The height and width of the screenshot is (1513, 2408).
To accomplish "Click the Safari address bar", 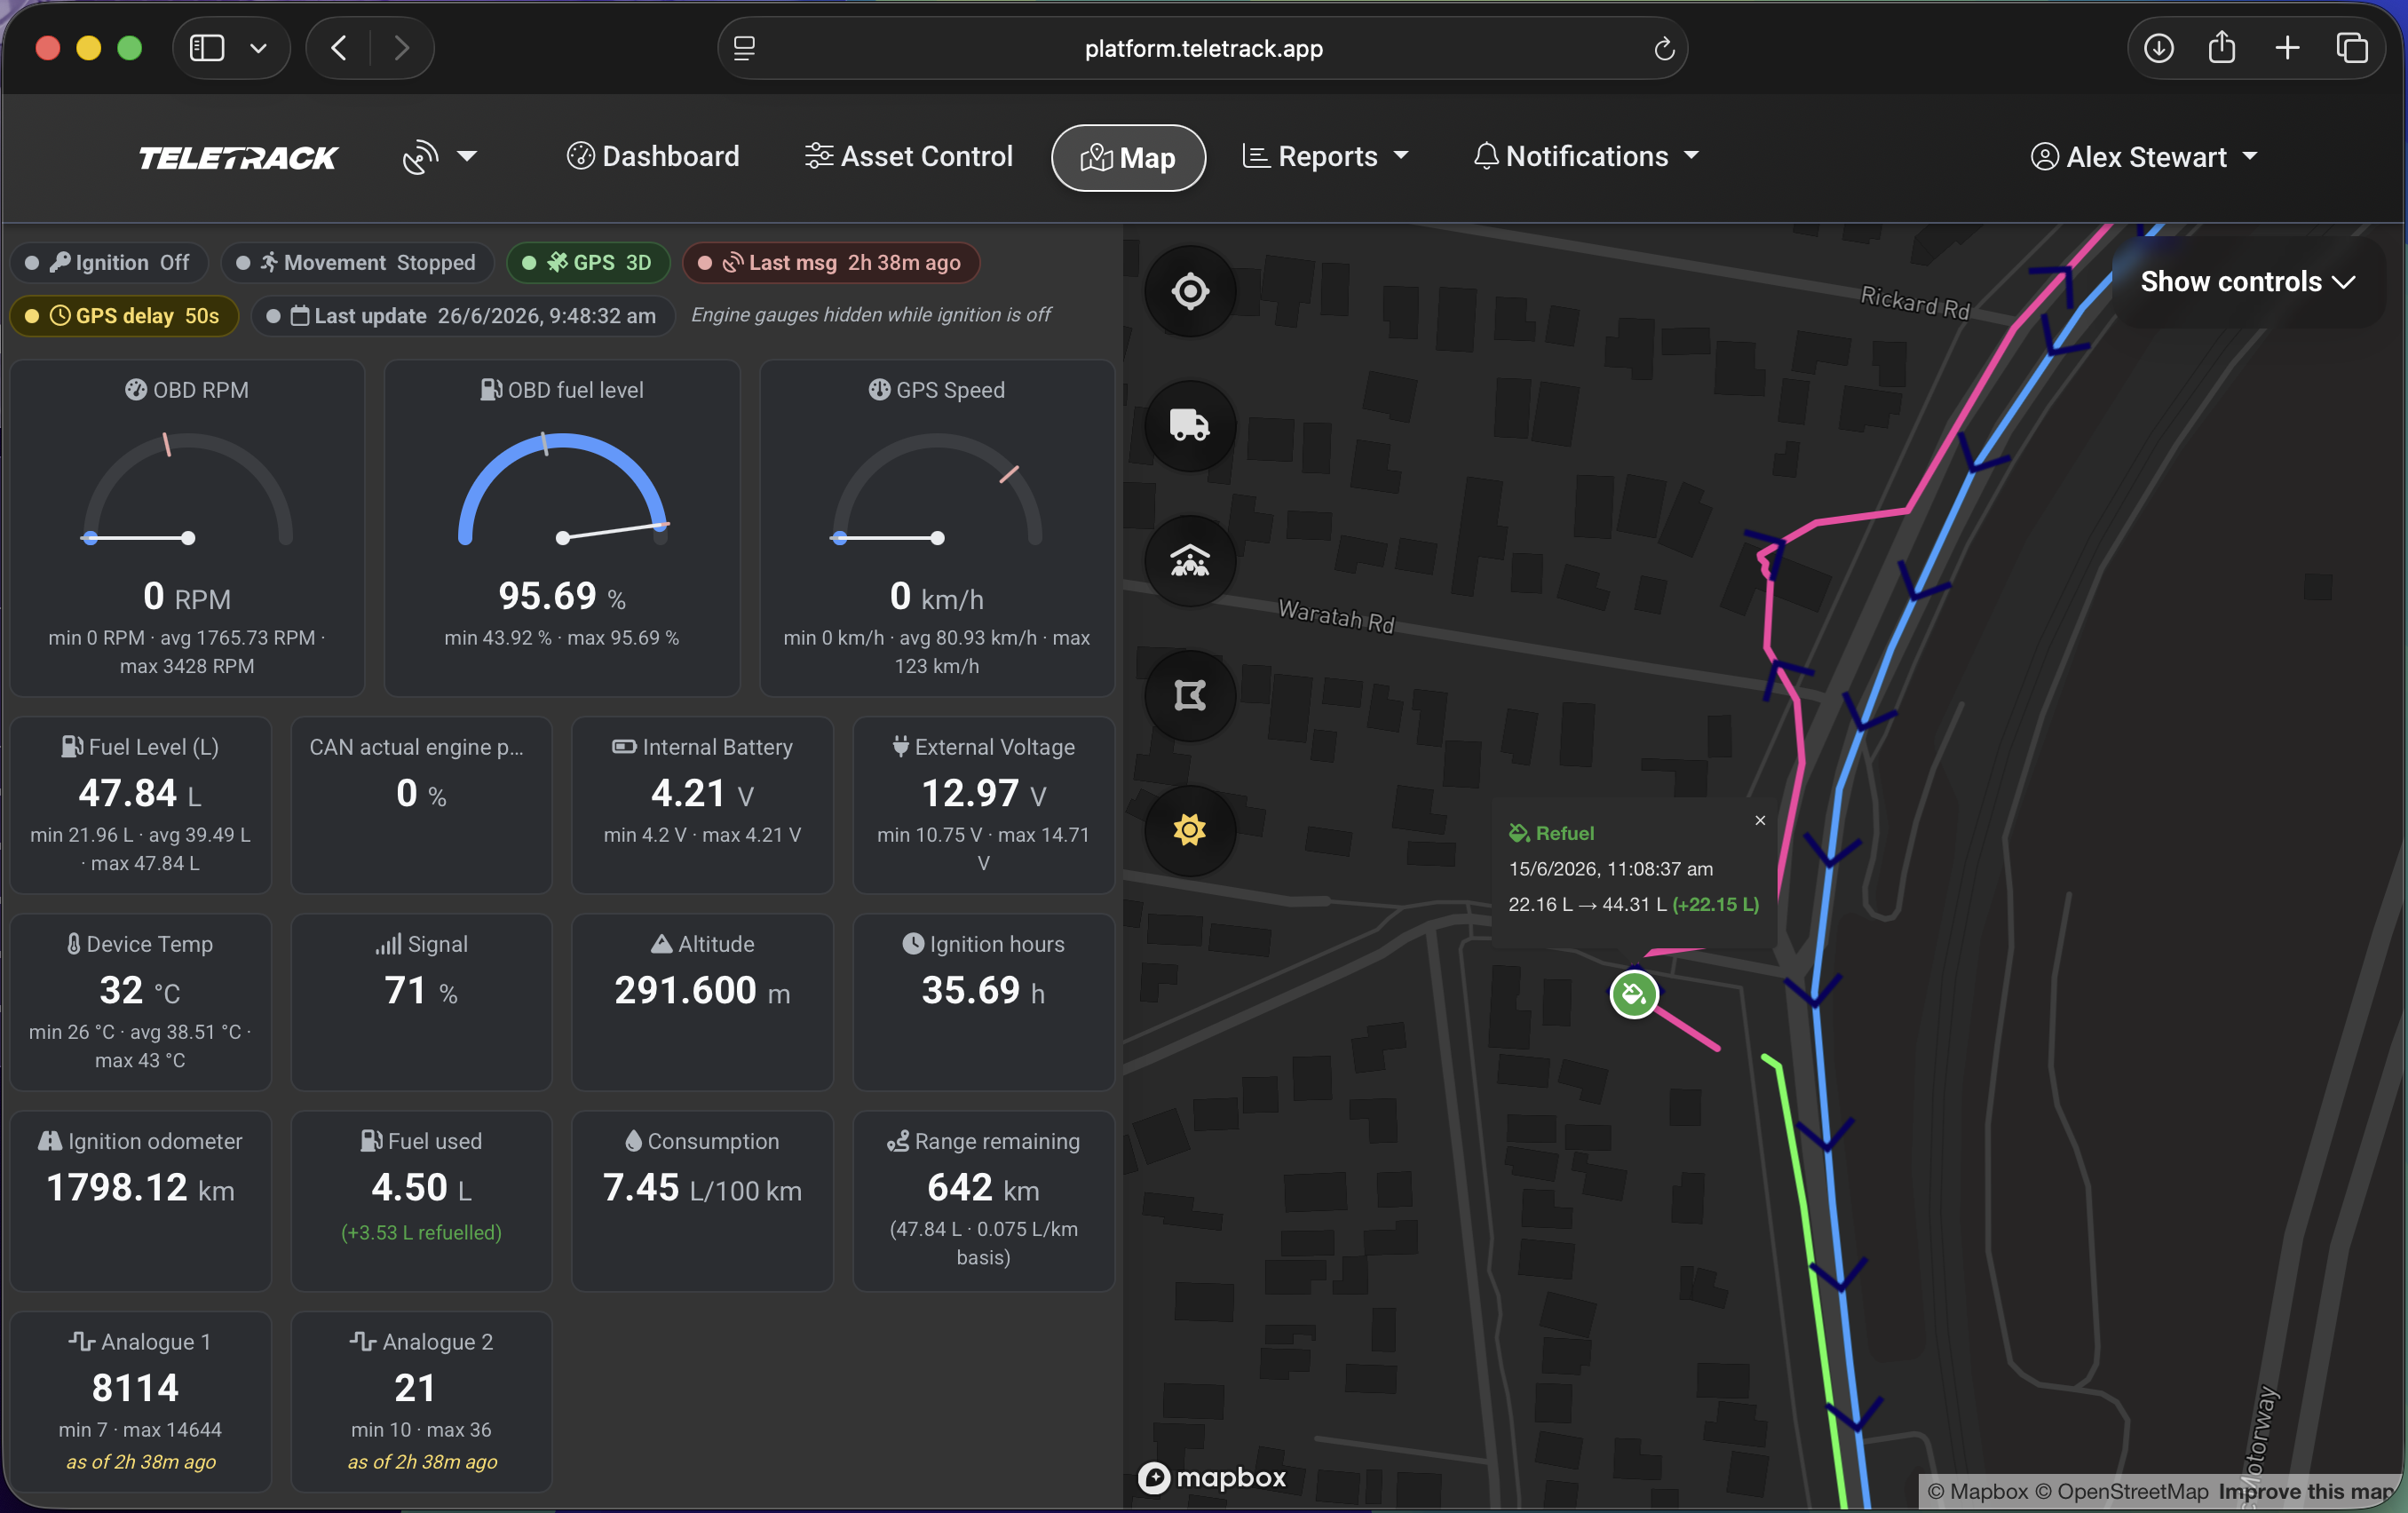I will click(x=1203, y=48).
